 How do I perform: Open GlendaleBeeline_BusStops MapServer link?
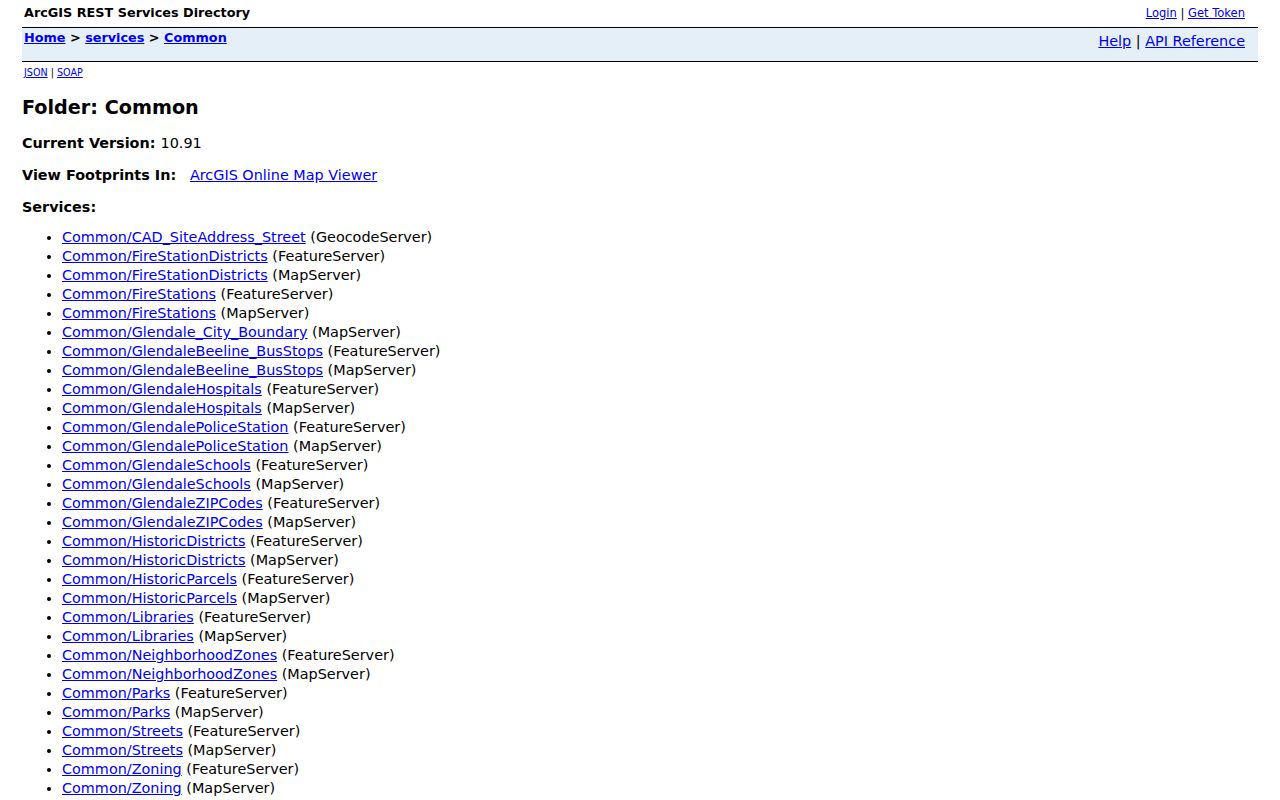click(x=192, y=370)
